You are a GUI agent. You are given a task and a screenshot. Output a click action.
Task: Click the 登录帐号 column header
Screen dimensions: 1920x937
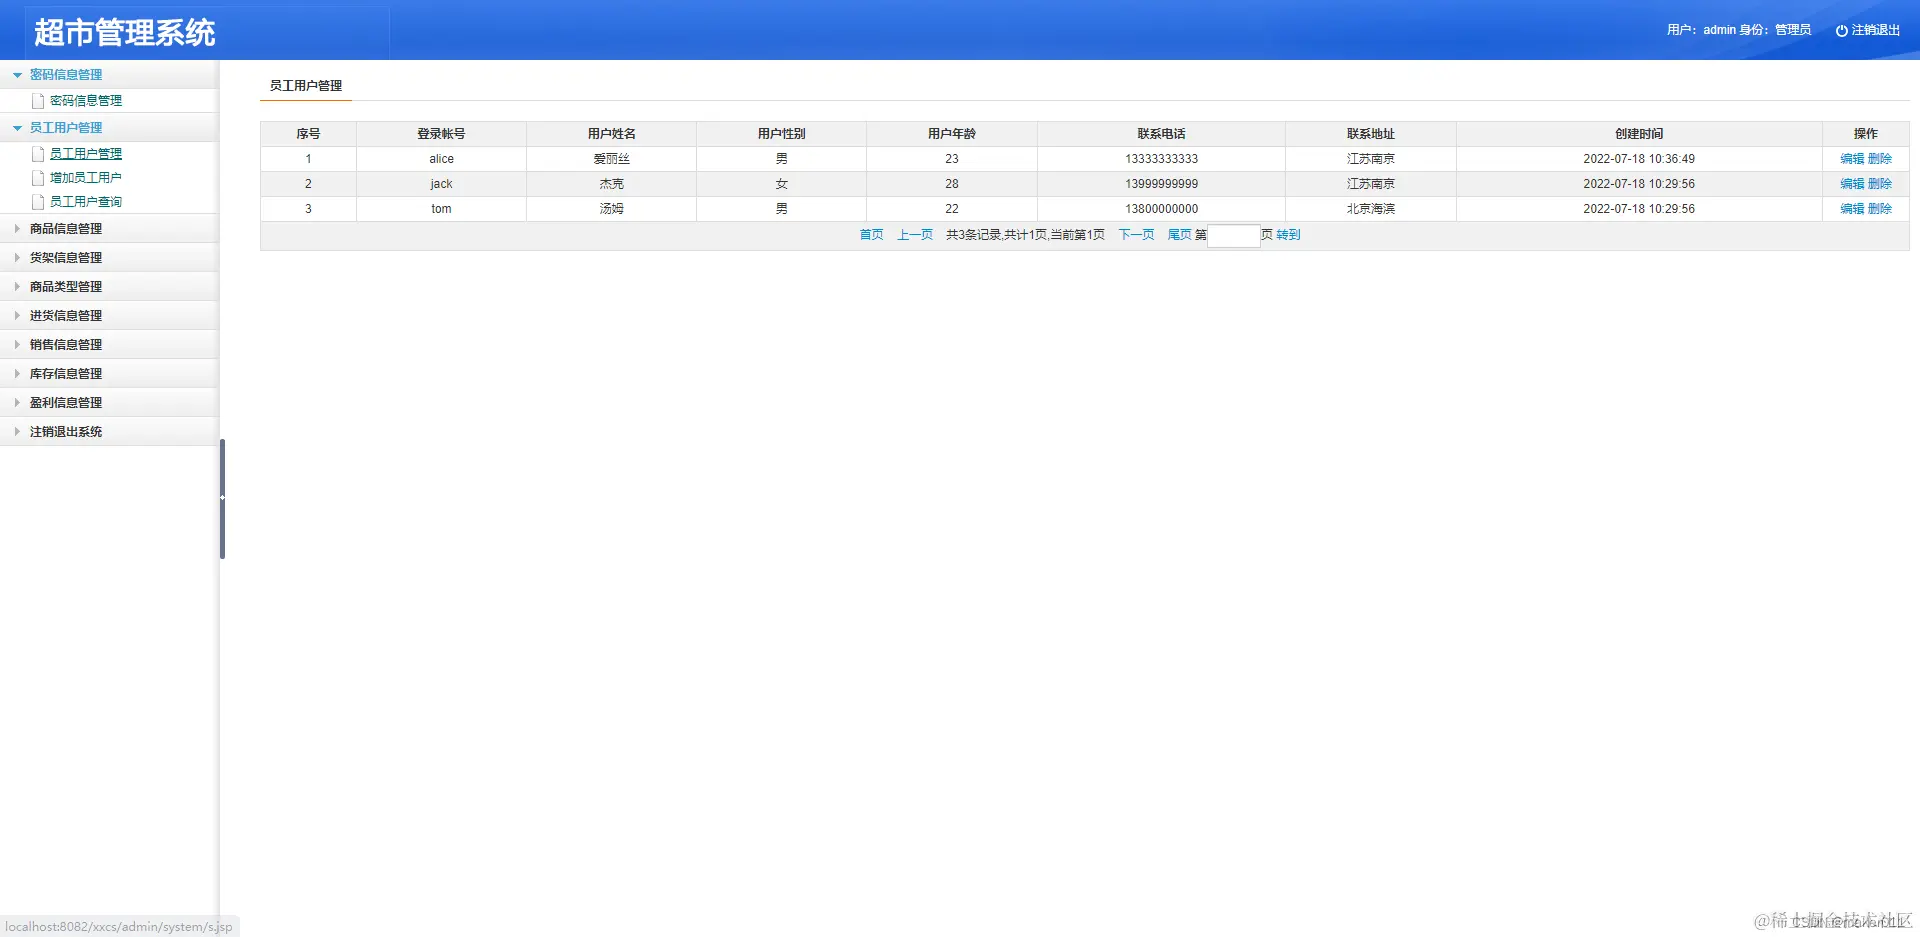441,134
